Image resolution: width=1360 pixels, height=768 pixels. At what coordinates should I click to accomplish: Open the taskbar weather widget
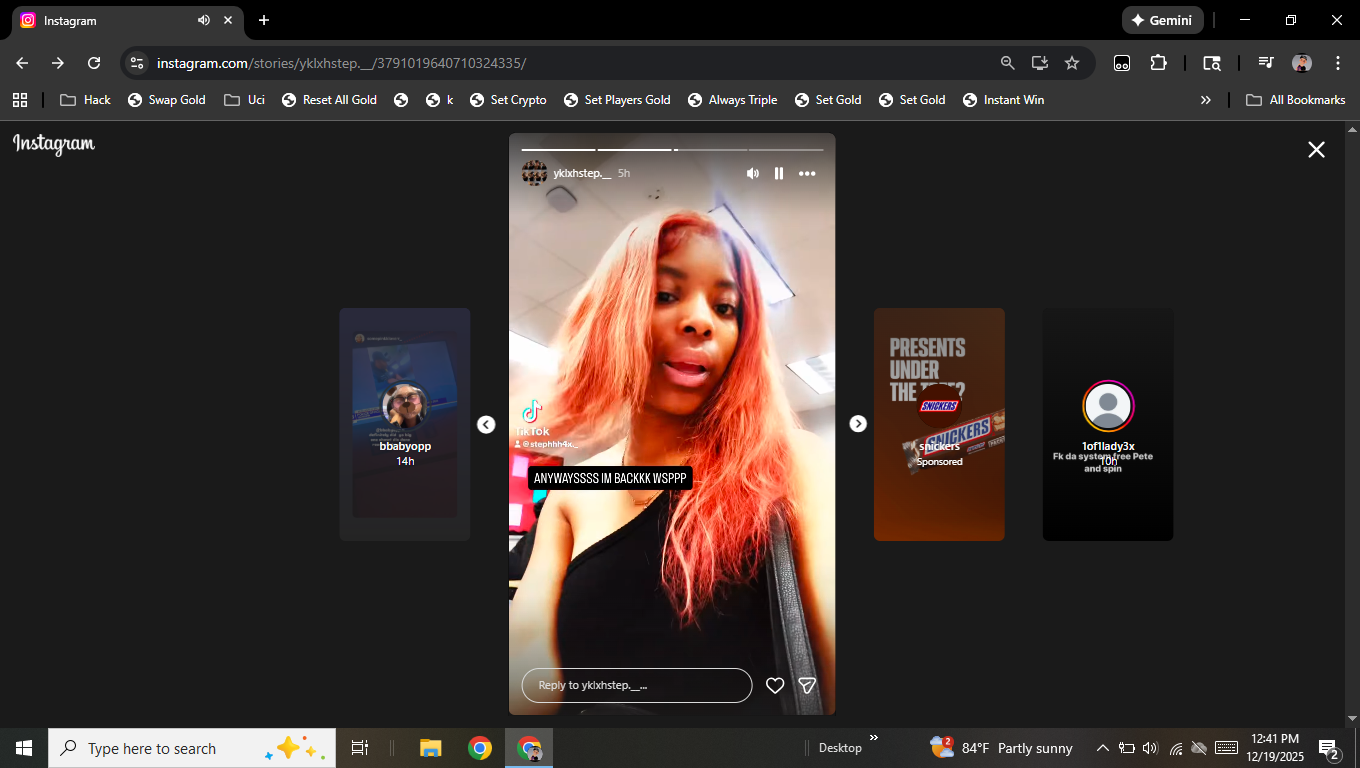1001,748
